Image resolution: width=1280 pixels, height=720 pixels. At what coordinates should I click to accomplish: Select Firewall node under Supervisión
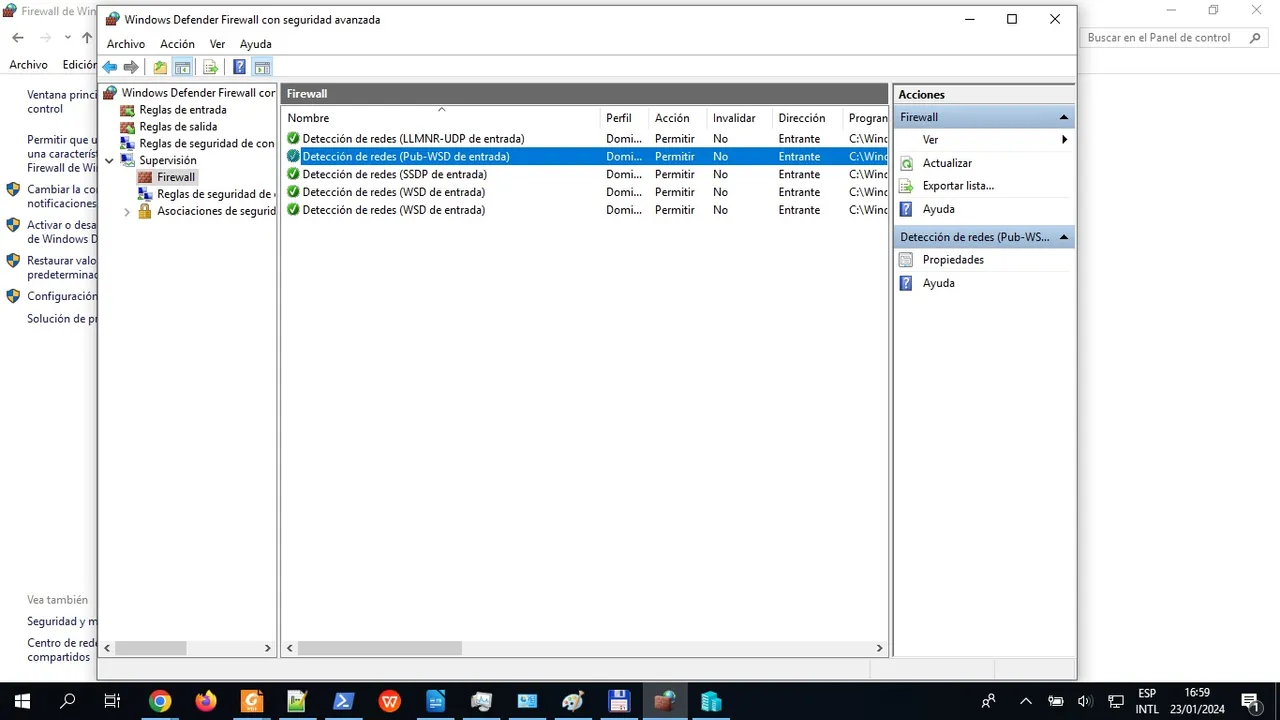click(x=176, y=177)
